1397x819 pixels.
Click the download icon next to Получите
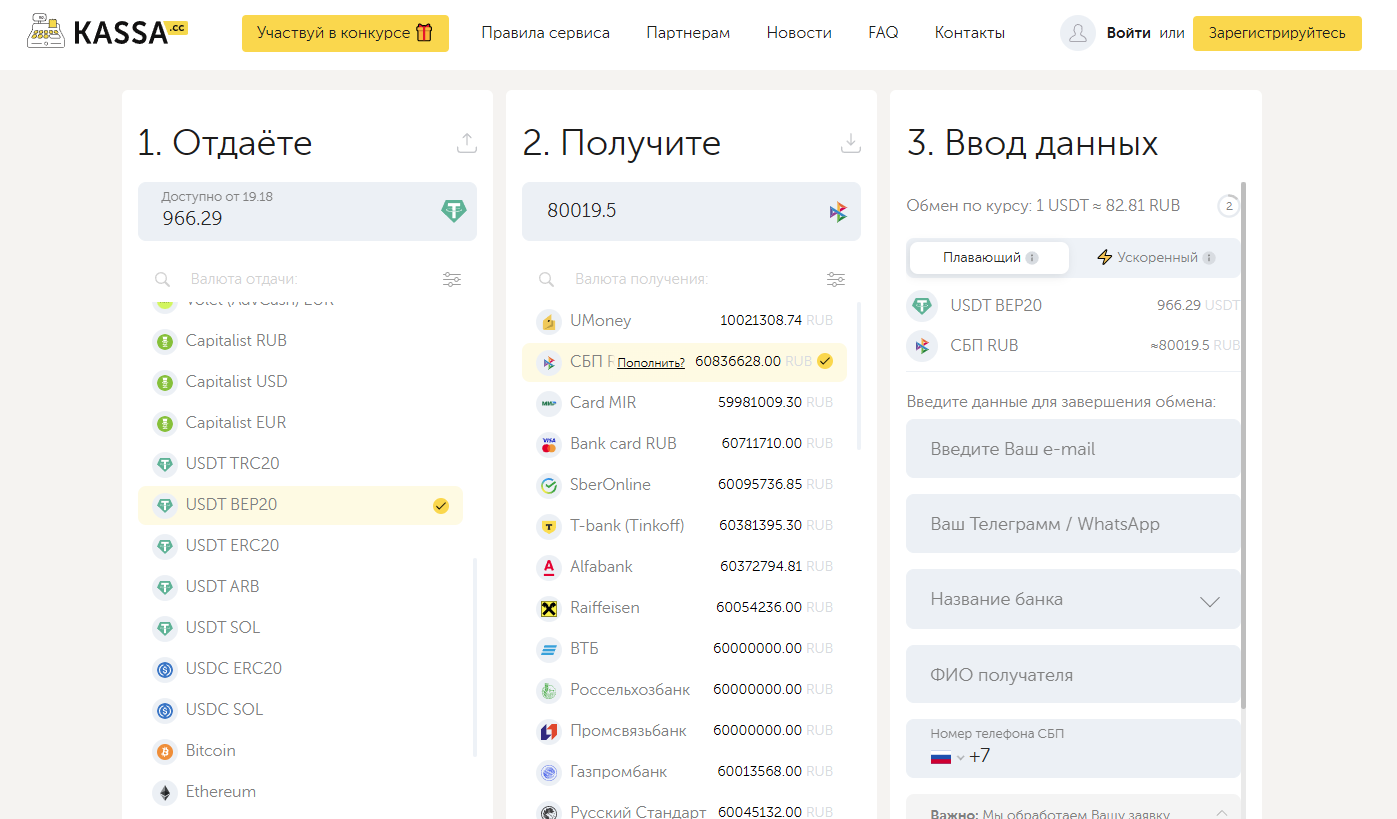(x=851, y=143)
